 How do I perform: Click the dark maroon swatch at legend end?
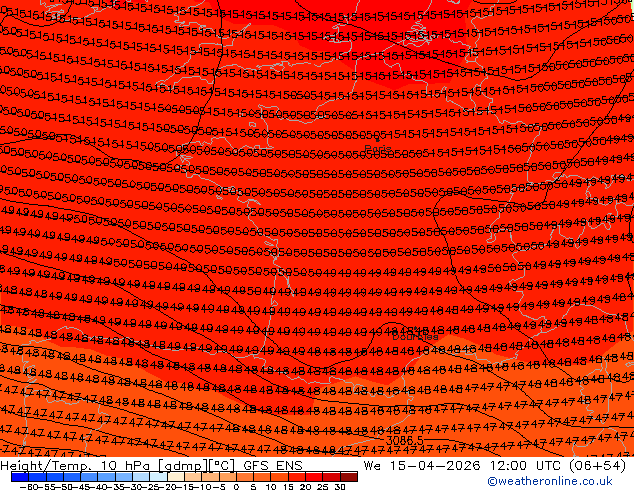click(x=349, y=477)
